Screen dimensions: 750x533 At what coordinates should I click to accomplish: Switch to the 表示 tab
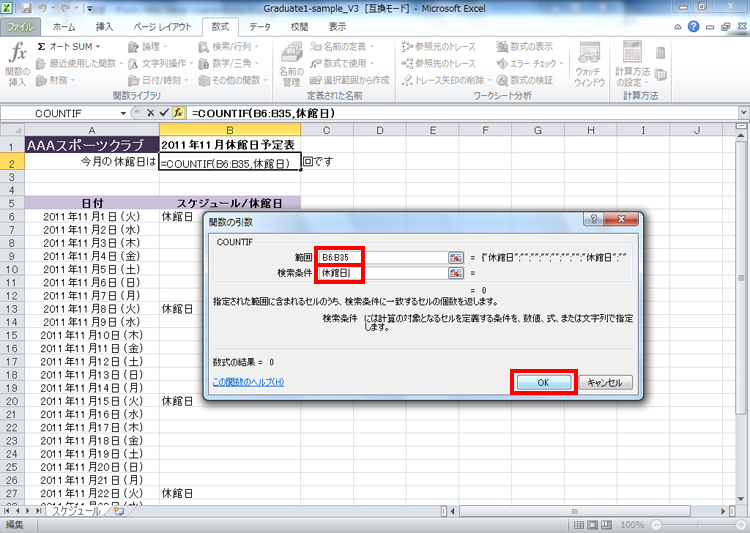337,27
